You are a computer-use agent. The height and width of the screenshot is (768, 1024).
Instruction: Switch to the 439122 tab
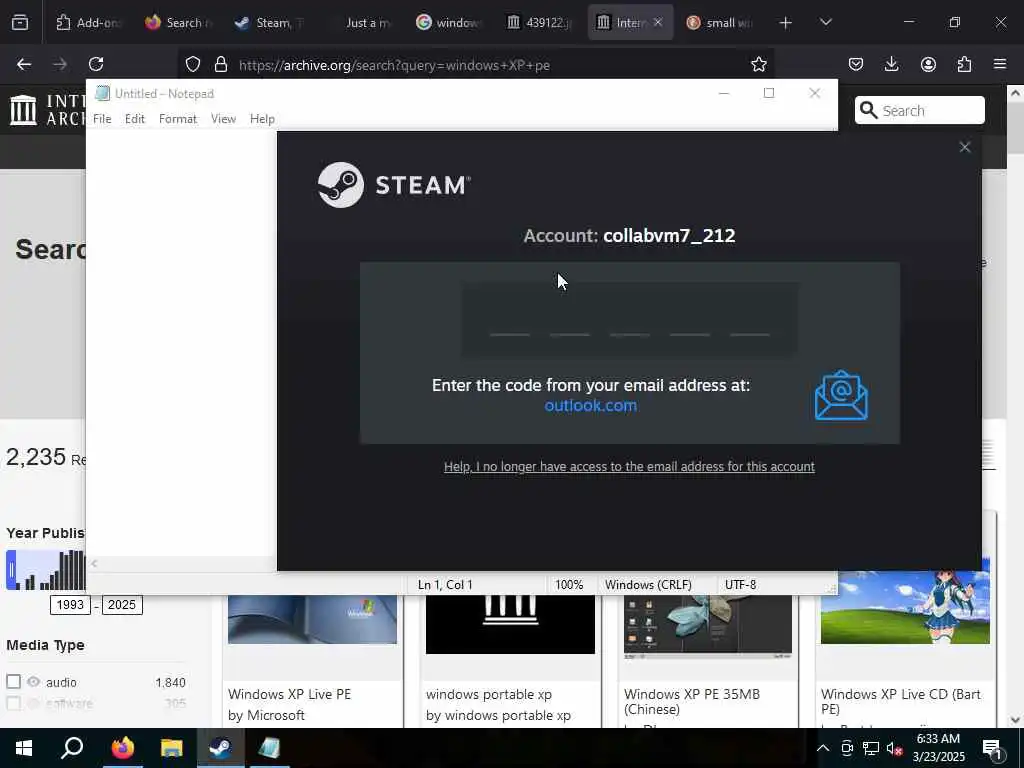540,23
